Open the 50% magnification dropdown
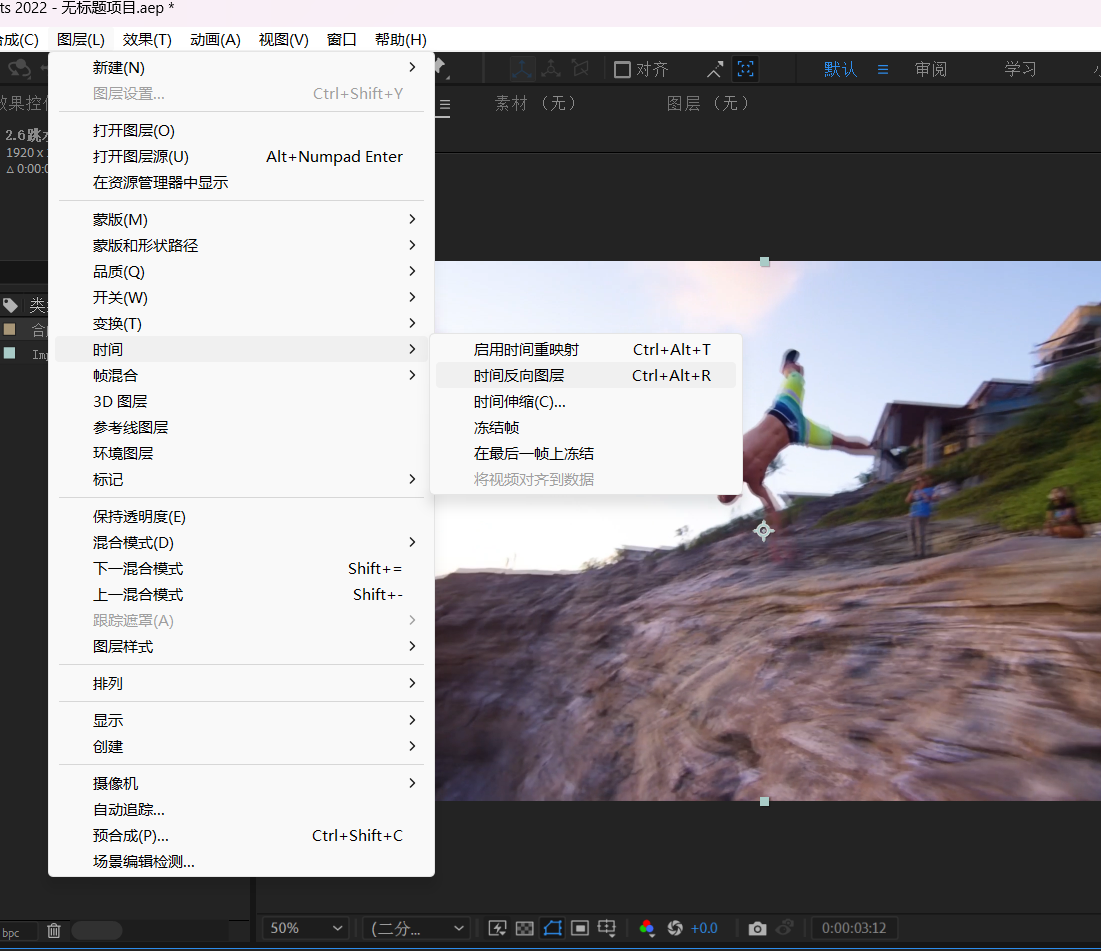 pyautogui.click(x=305, y=928)
